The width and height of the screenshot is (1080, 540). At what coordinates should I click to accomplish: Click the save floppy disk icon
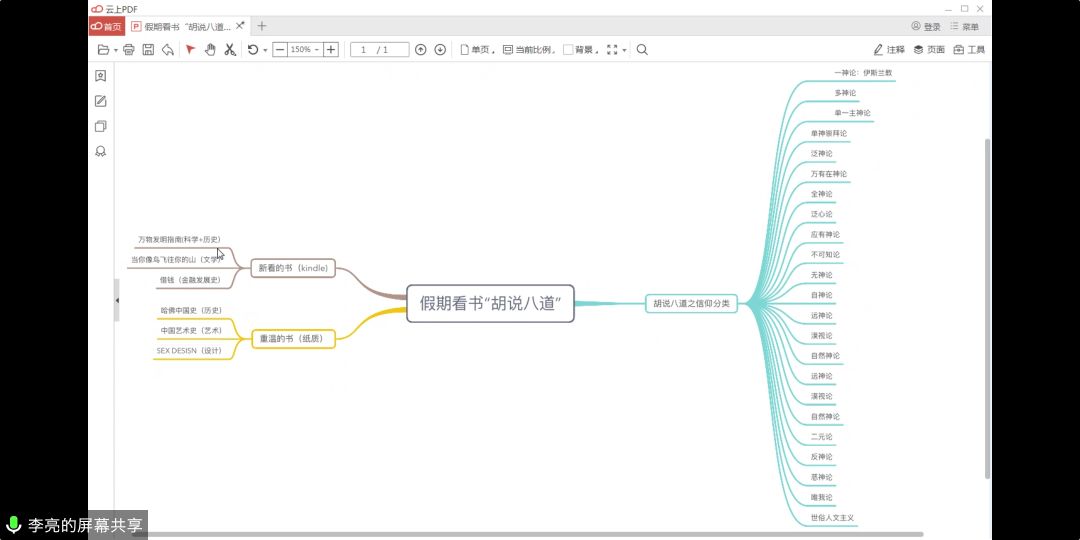coord(148,49)
